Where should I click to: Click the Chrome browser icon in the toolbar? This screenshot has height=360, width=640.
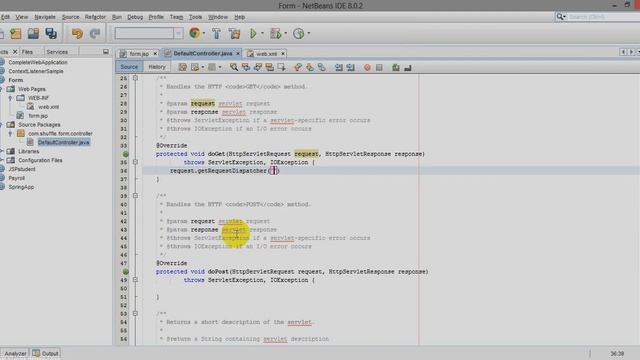(x=195, y=33)
